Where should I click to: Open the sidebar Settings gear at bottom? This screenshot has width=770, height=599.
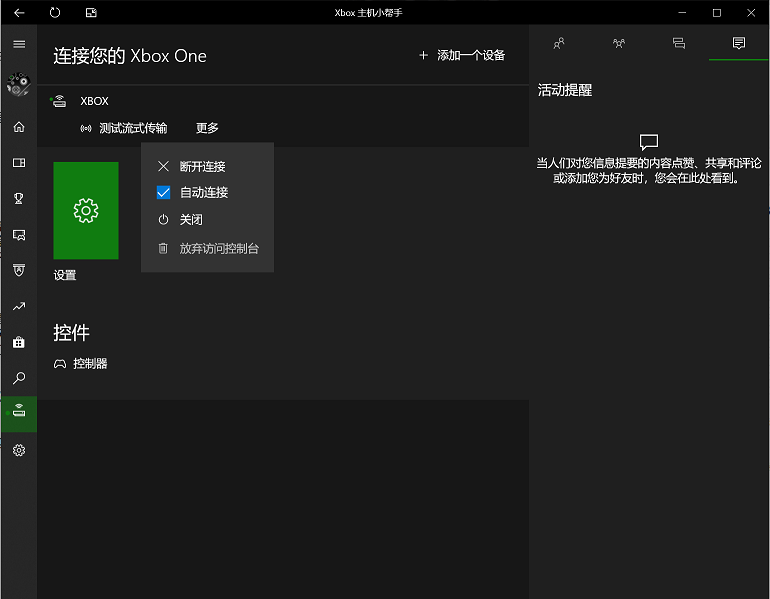point(18,450)
